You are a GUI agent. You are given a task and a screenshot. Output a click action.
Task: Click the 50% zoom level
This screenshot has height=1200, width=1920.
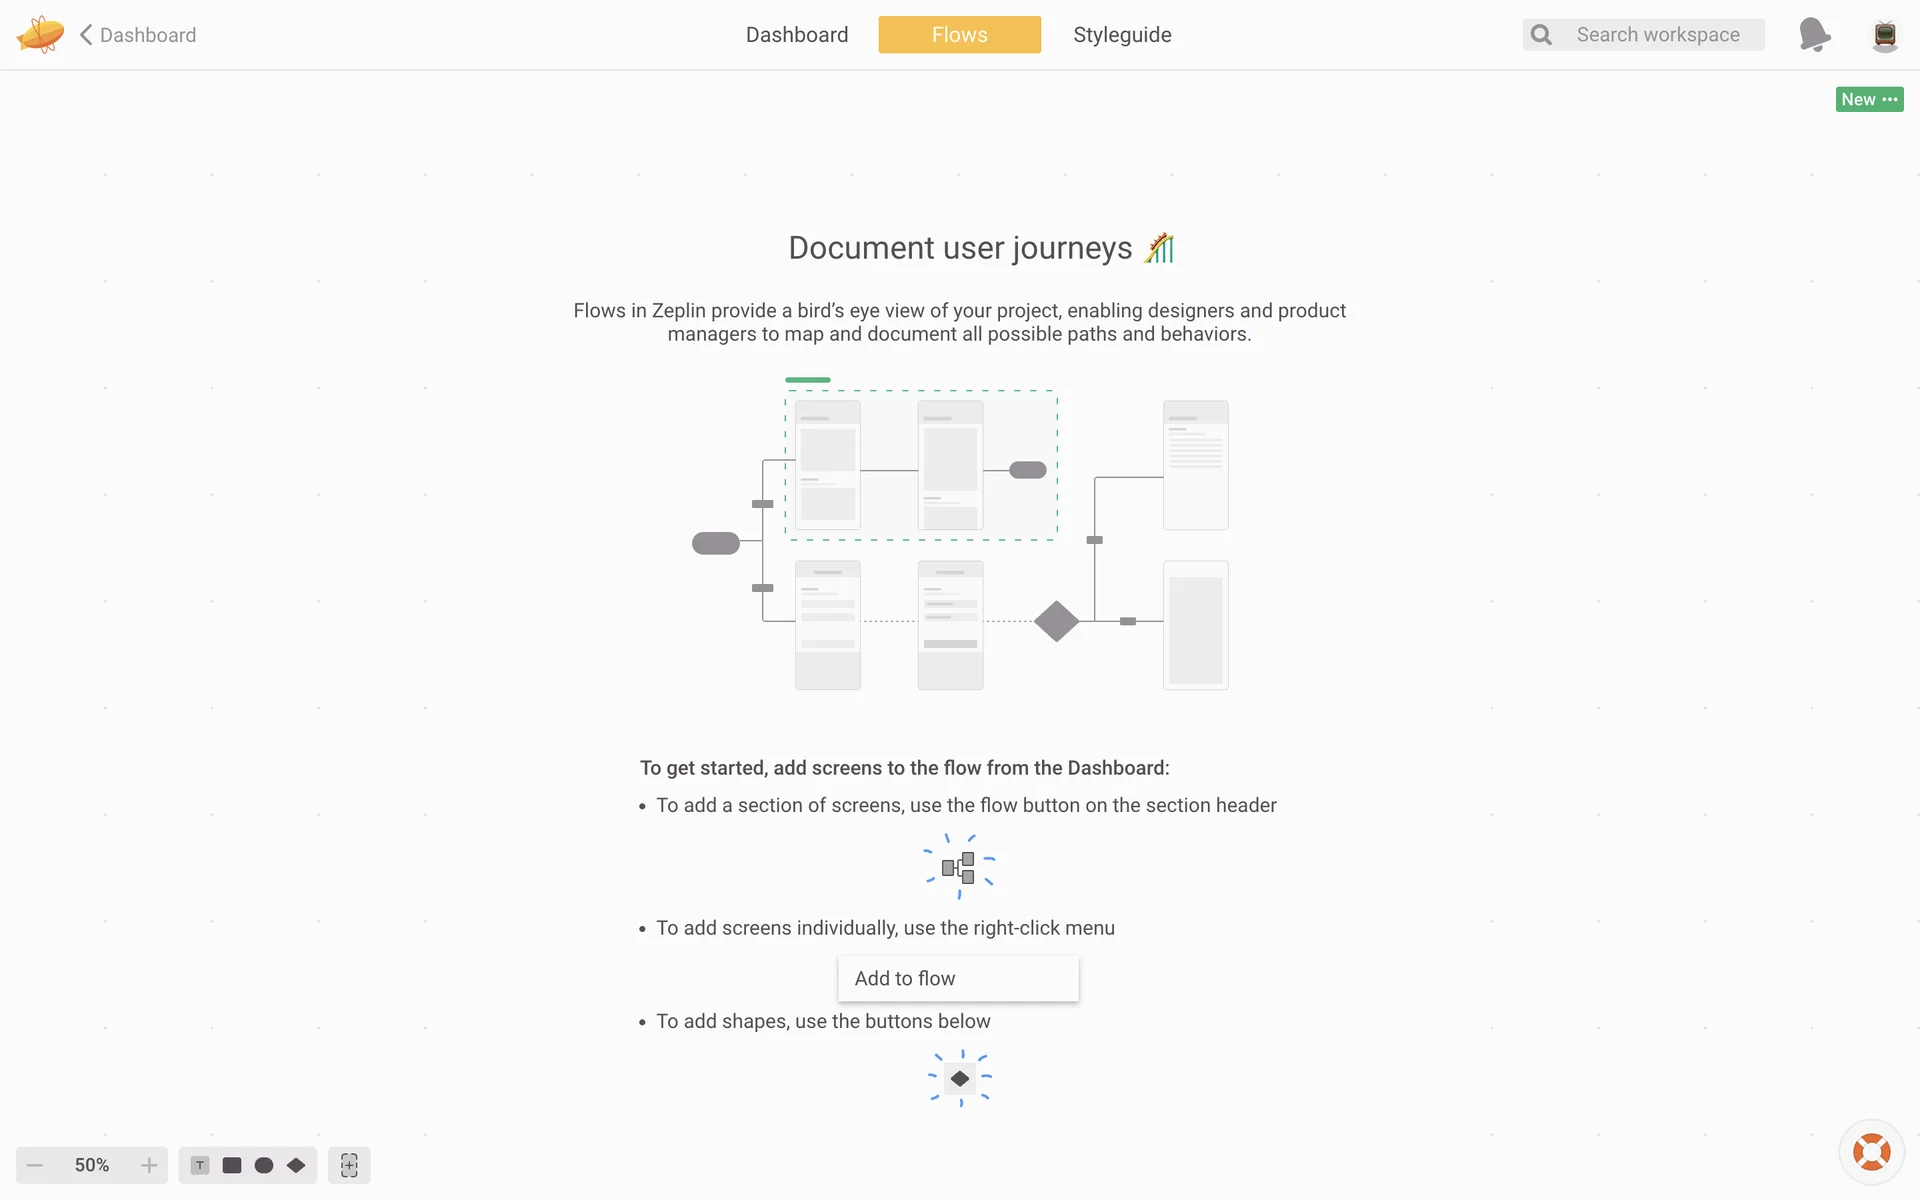[x=92, y=1165]
